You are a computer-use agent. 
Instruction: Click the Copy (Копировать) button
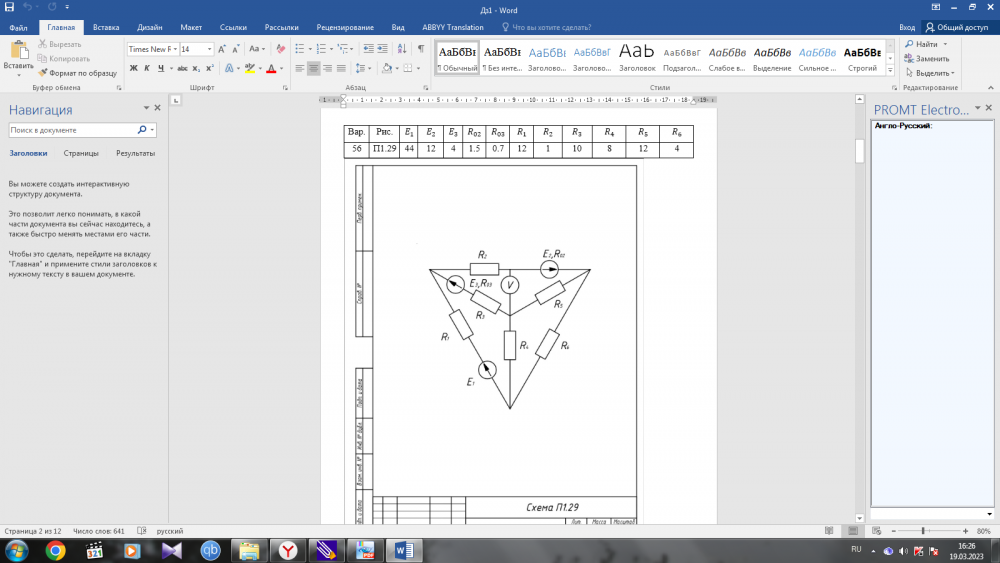(64, 59)
